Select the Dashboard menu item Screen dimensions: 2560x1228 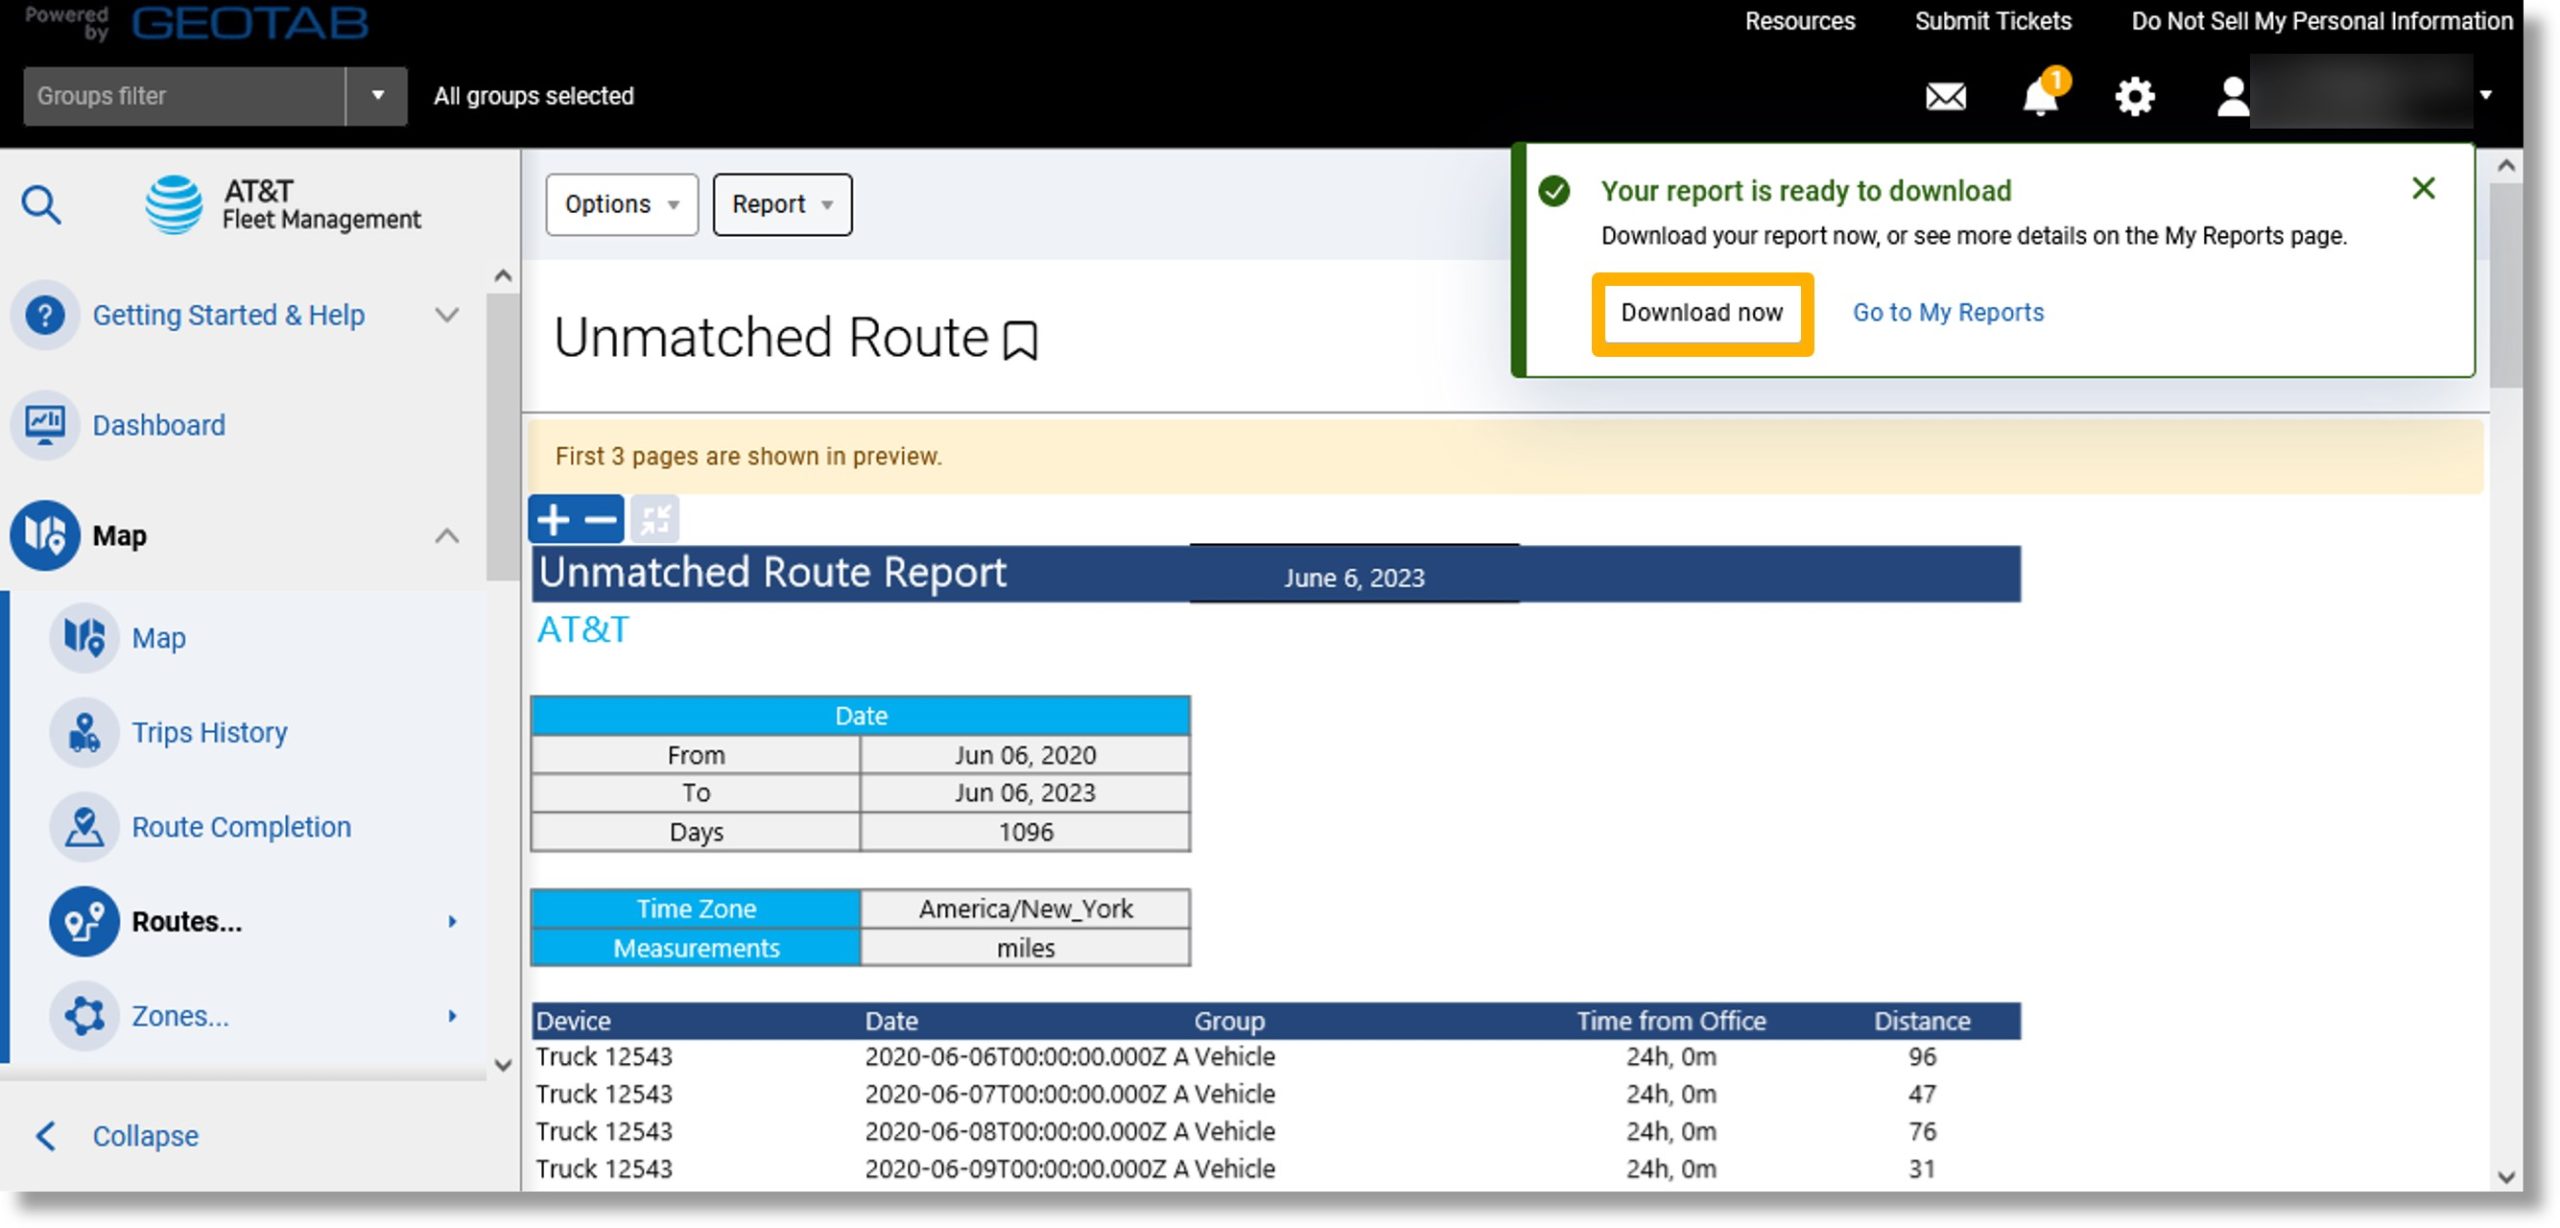pyautogui.click(x=158, y=425)
